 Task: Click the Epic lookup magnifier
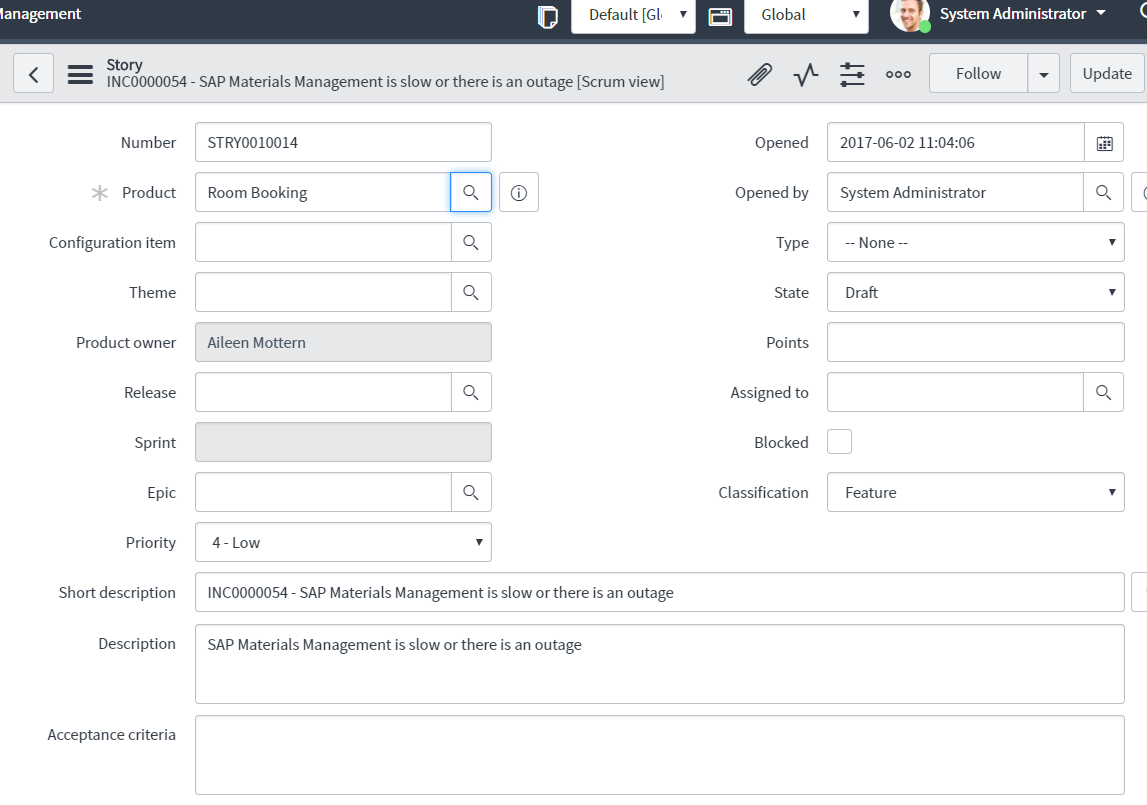[x=470, y=493]
